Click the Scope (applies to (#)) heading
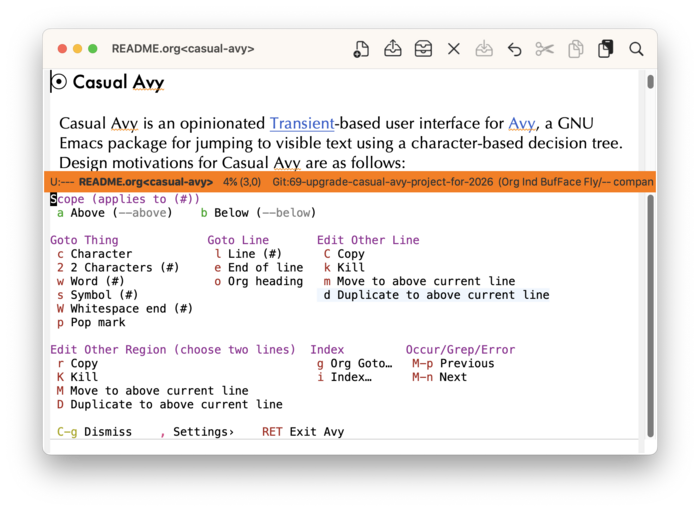The image size is (700, 511). coord(125,199)
